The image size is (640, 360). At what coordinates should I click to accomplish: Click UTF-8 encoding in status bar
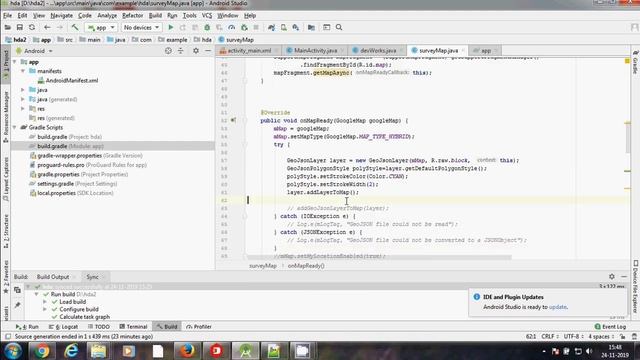(x=573, y=336)
